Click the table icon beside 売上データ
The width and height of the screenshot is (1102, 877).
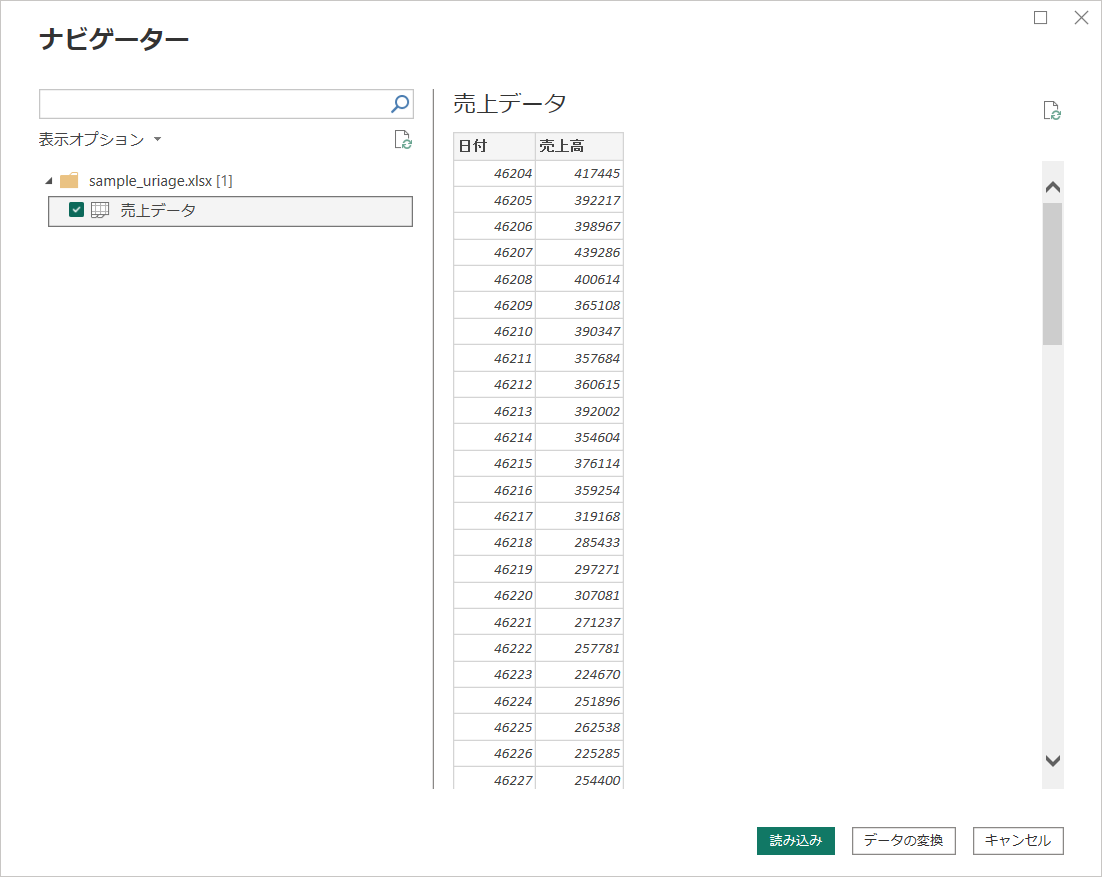pyautogui.click(x=100, y=210)
